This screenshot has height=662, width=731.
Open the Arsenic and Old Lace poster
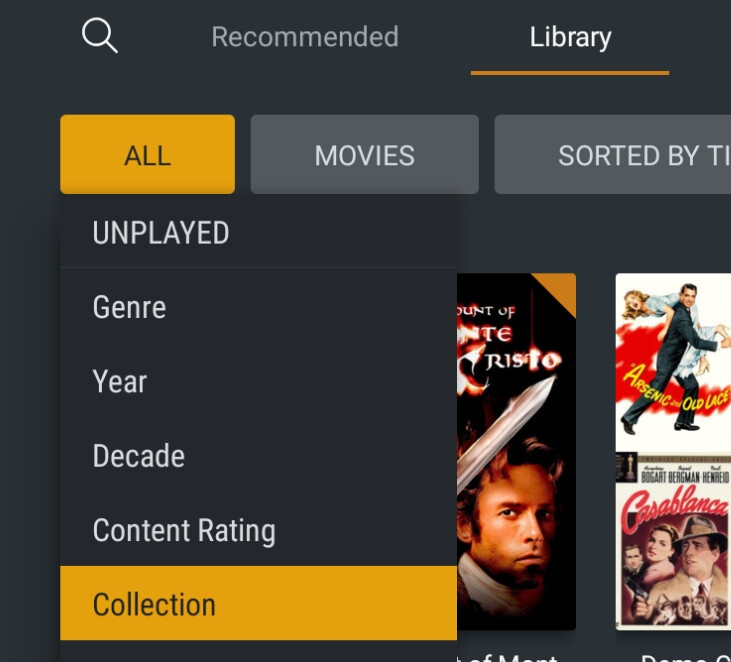673,362
